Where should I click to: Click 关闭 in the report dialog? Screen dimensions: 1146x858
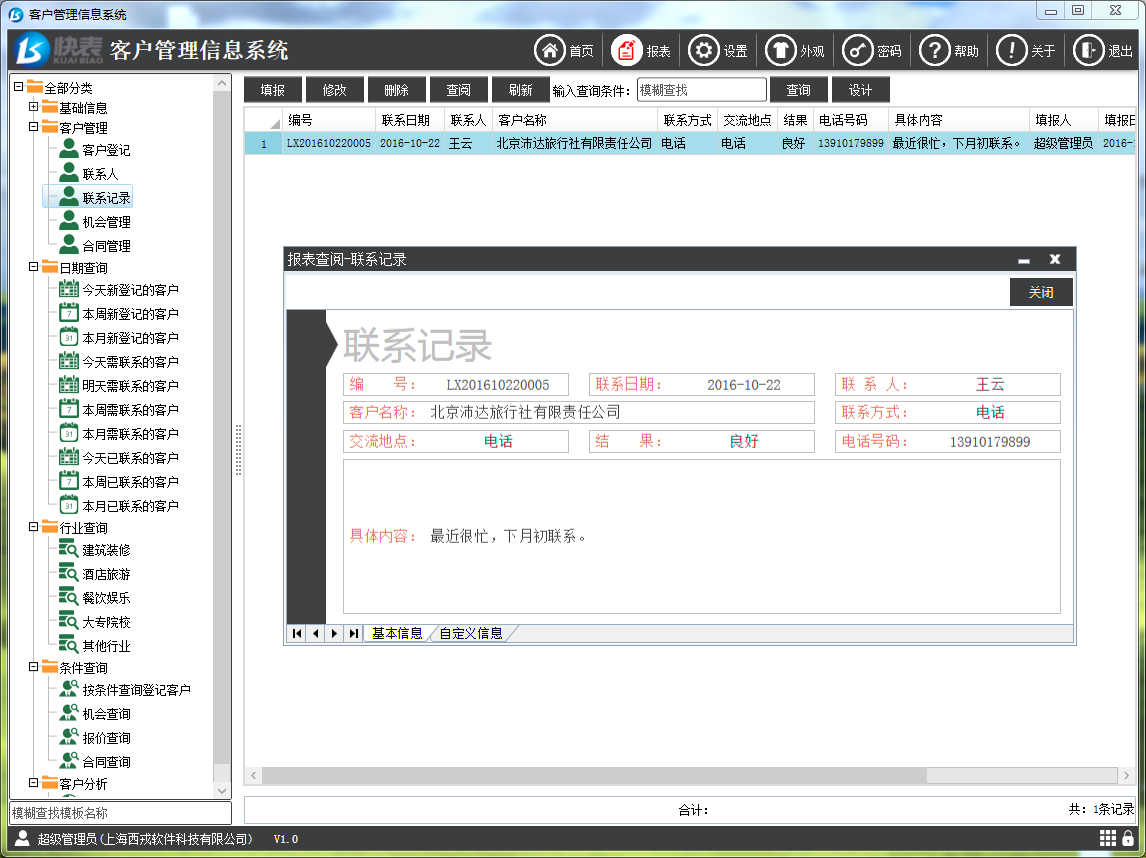1041,292
